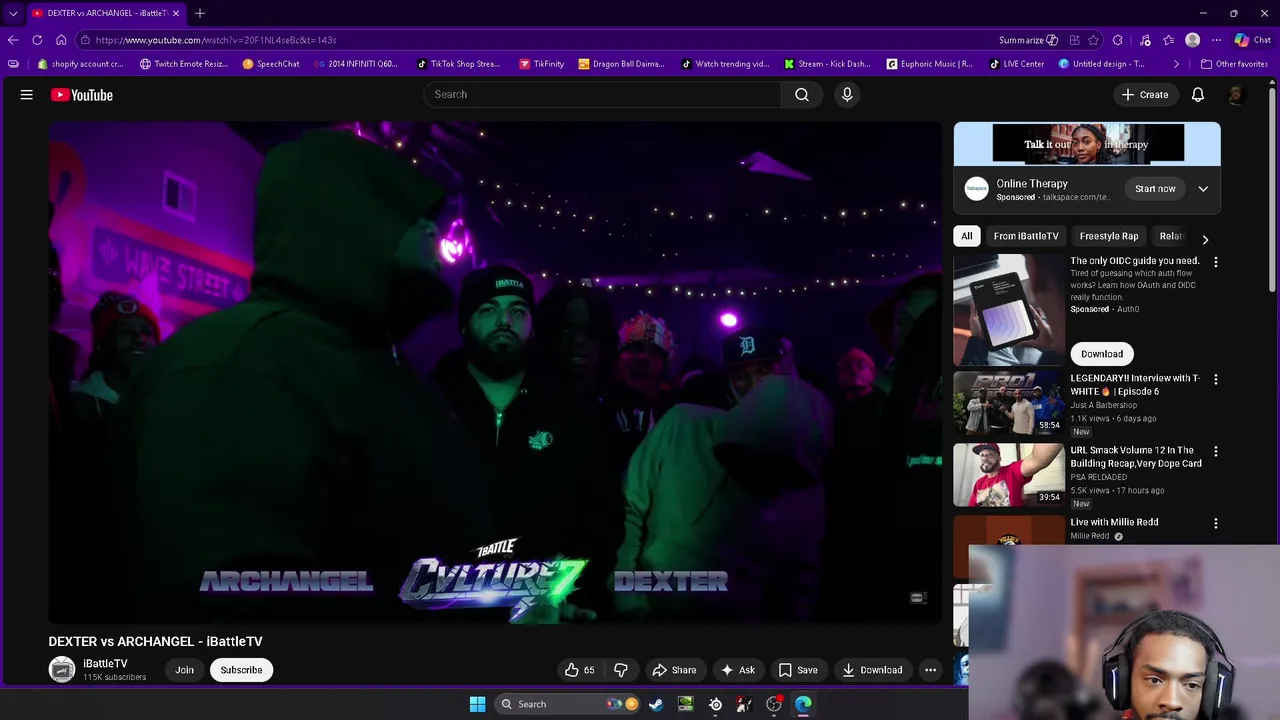Save video to playlist
Image resolution: width=1280 pixels, height=720 pixels.
[798, 670]
